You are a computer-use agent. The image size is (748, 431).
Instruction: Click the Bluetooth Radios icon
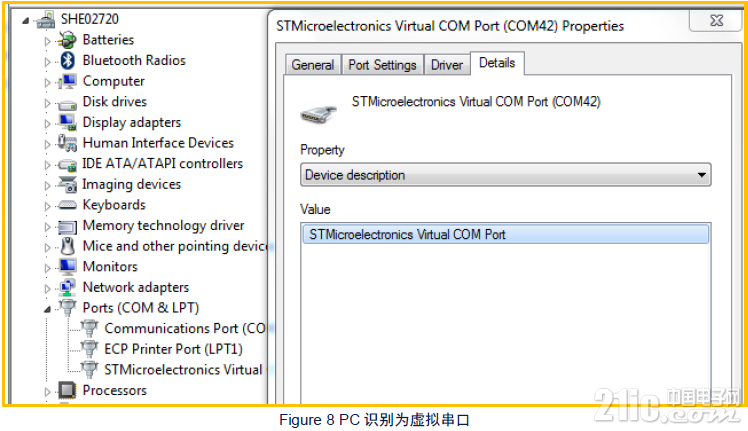(x=68, y=61)
